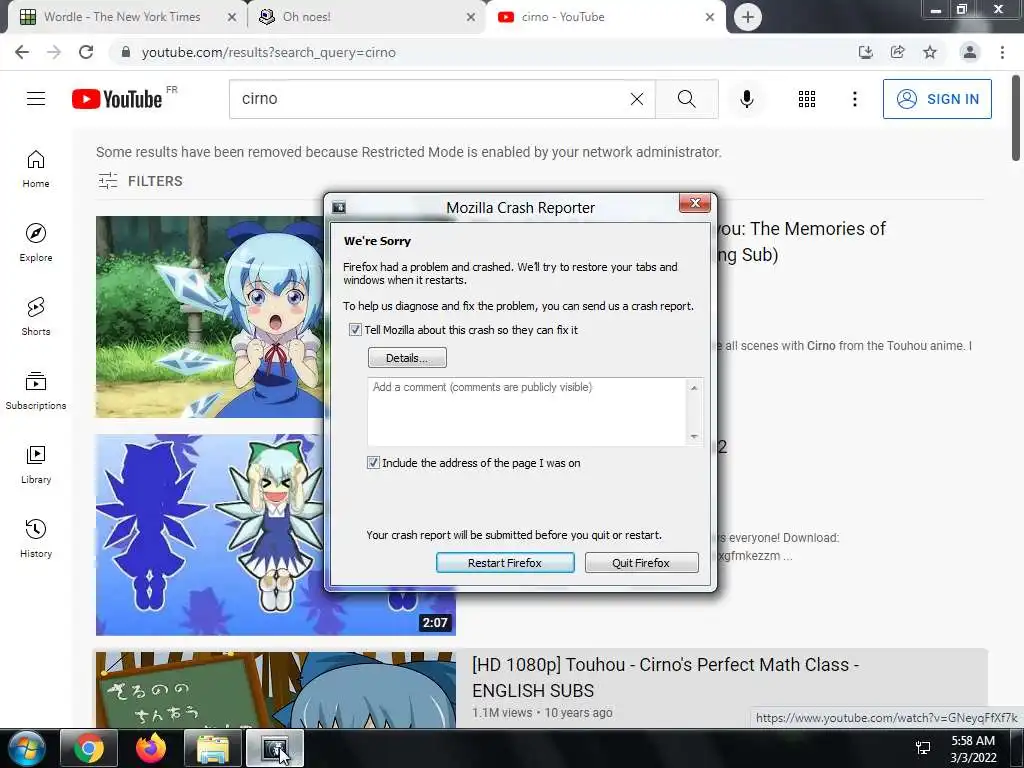Image resolution: width=1024 pixels, height=768 pixels.
Task: Bookmark this page with the star icon
Action: 930,52
